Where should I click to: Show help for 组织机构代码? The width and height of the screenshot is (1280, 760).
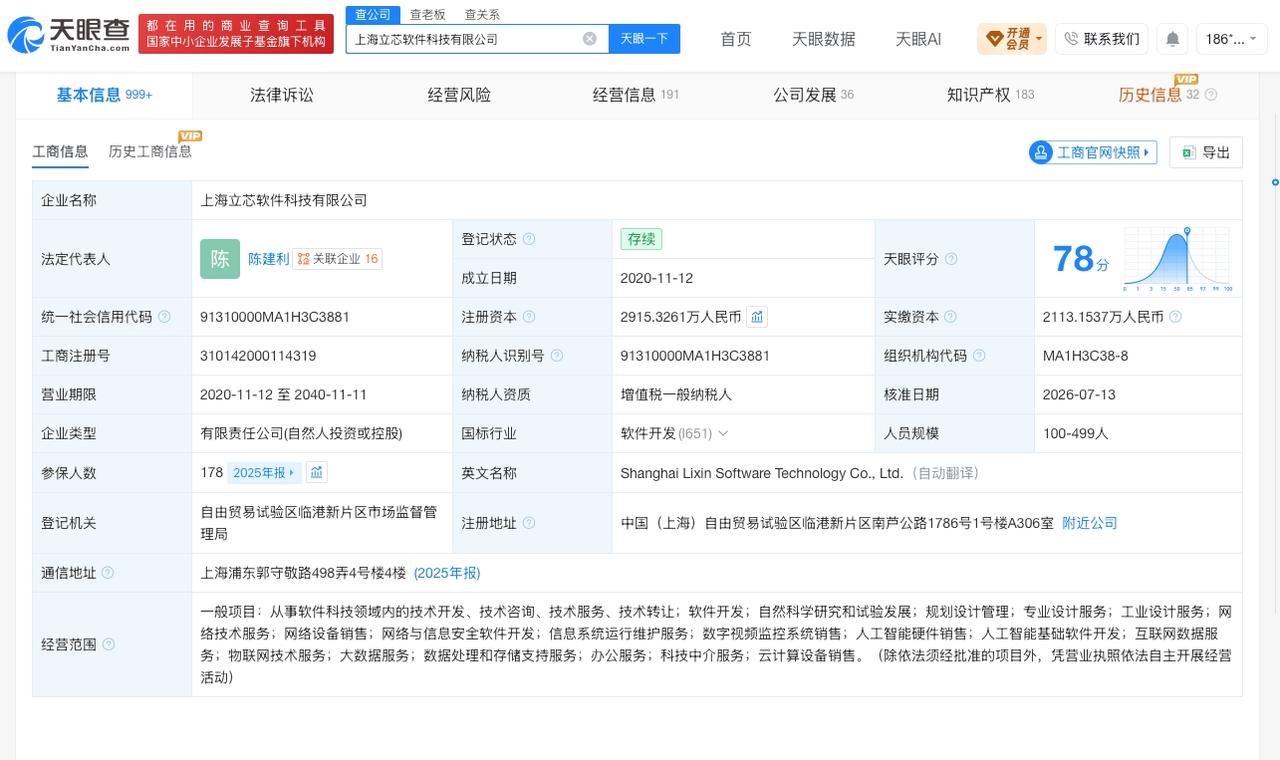(x=979, y=356)
